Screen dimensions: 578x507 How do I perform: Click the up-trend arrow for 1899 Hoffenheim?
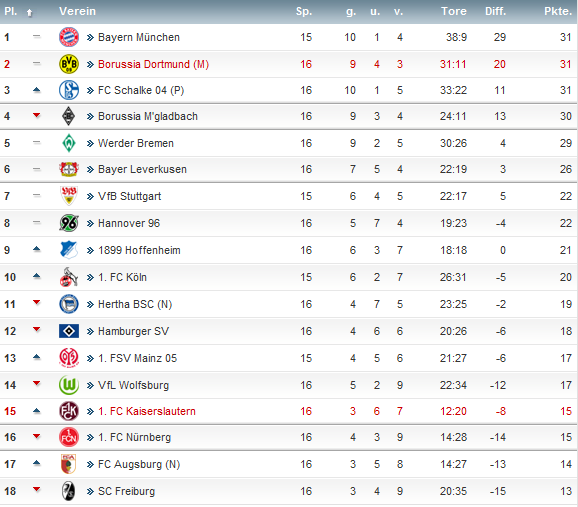[x=36, y=249]
